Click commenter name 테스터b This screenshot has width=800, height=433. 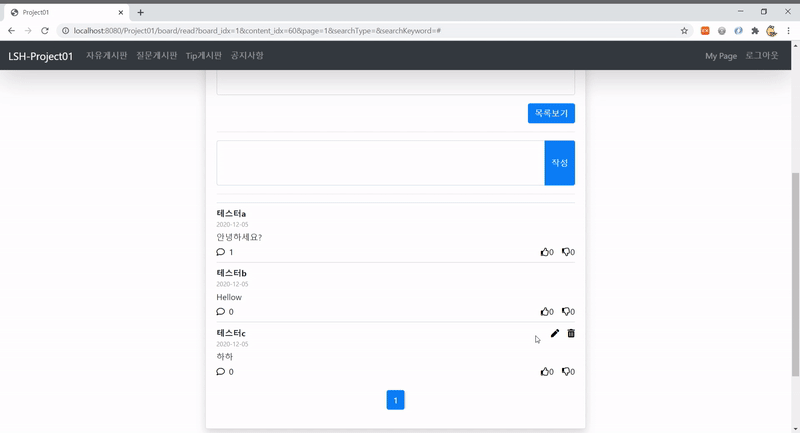coord(231,273)
